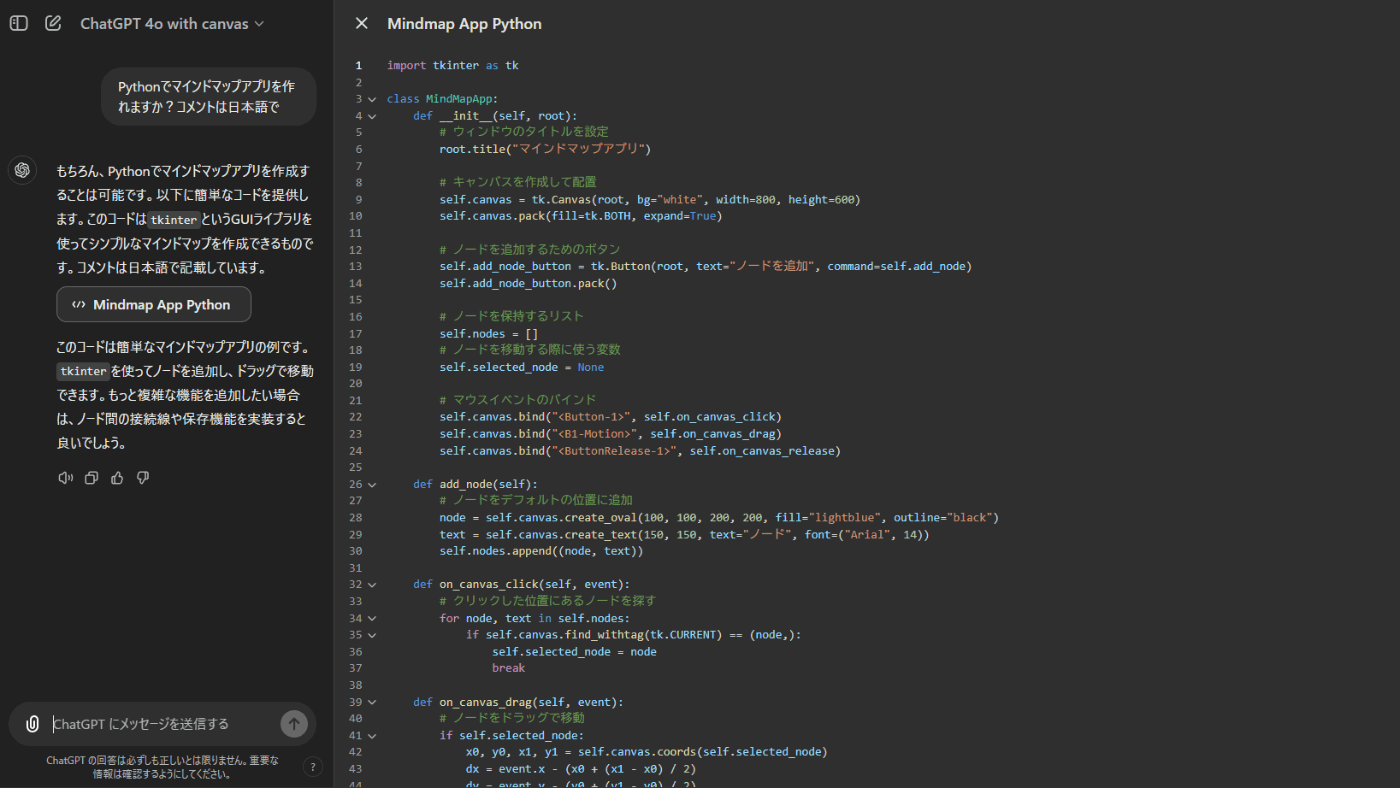Toggle the sidebar panel icon

(18, 23)
